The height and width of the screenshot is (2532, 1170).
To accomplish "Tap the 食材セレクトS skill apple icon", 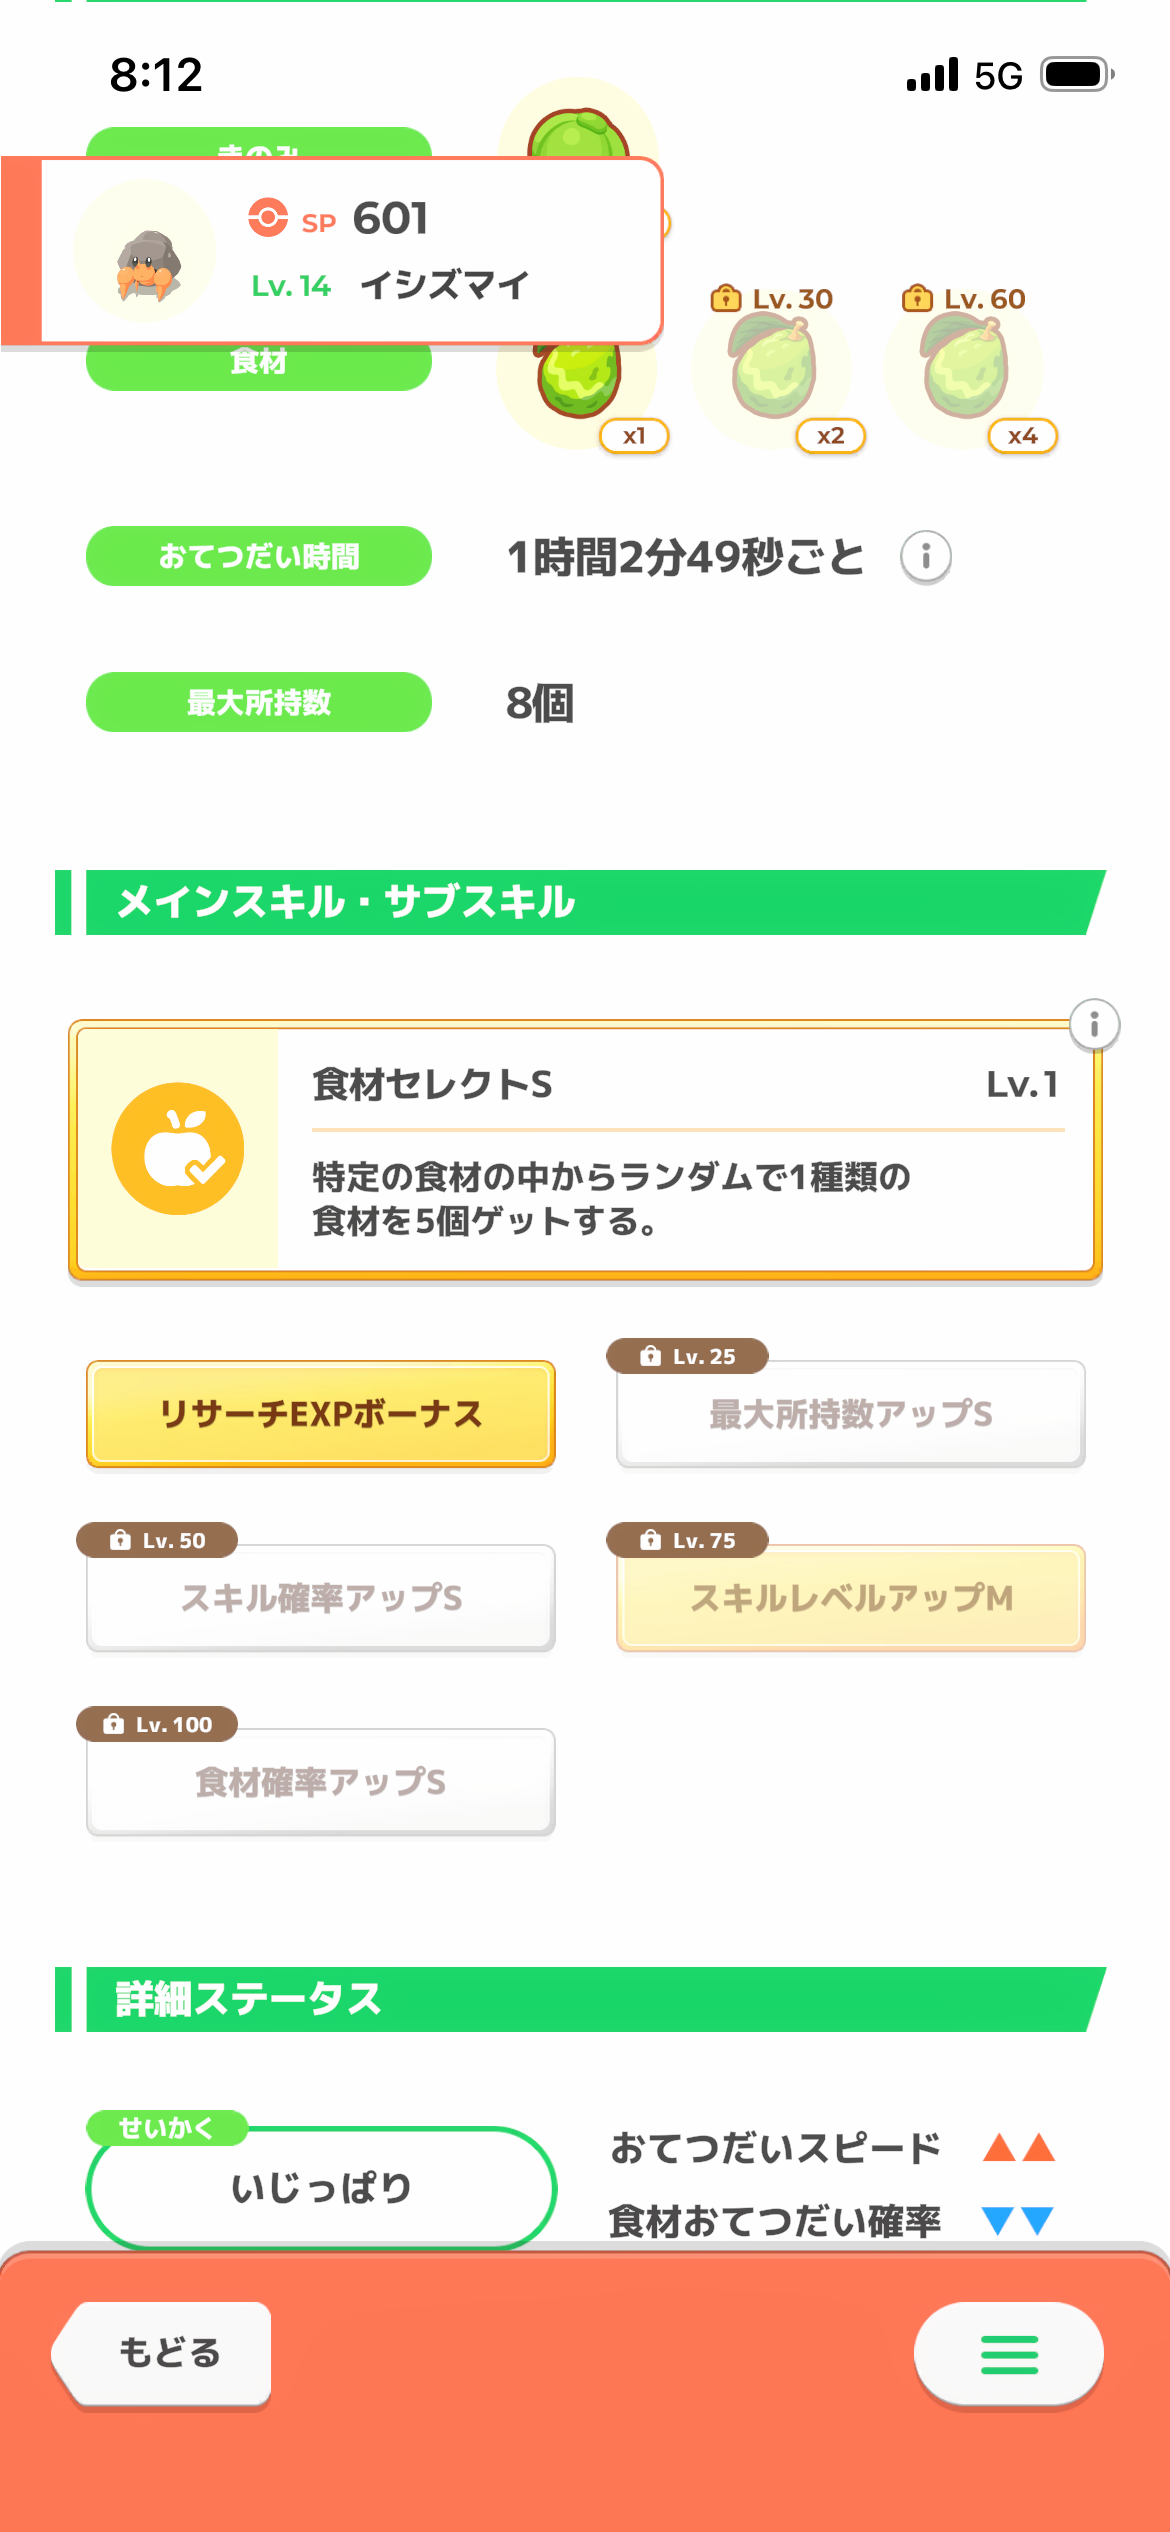I will click(x=178, y=1149).
